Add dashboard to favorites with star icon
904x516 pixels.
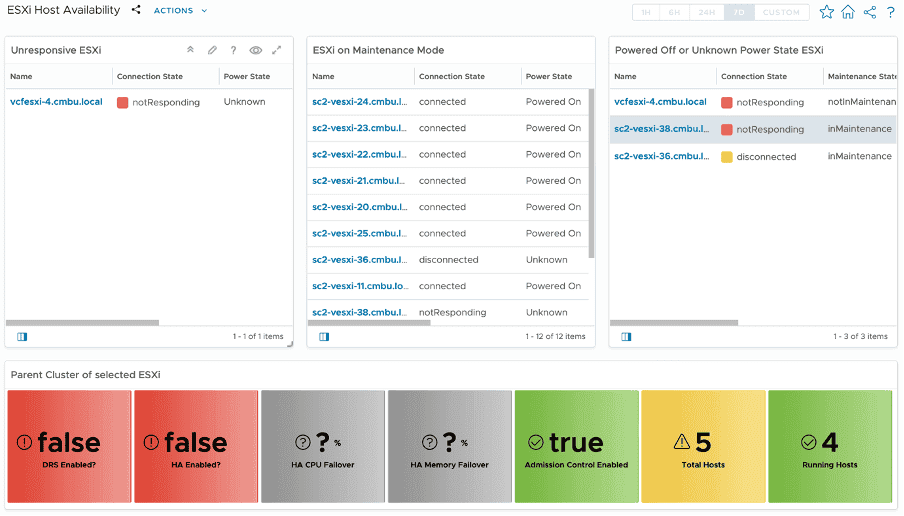tap(827, 12)
